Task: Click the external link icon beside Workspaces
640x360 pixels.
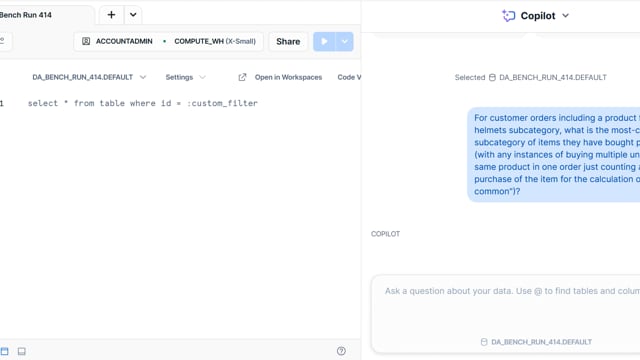Action: (x=242, y=77)
